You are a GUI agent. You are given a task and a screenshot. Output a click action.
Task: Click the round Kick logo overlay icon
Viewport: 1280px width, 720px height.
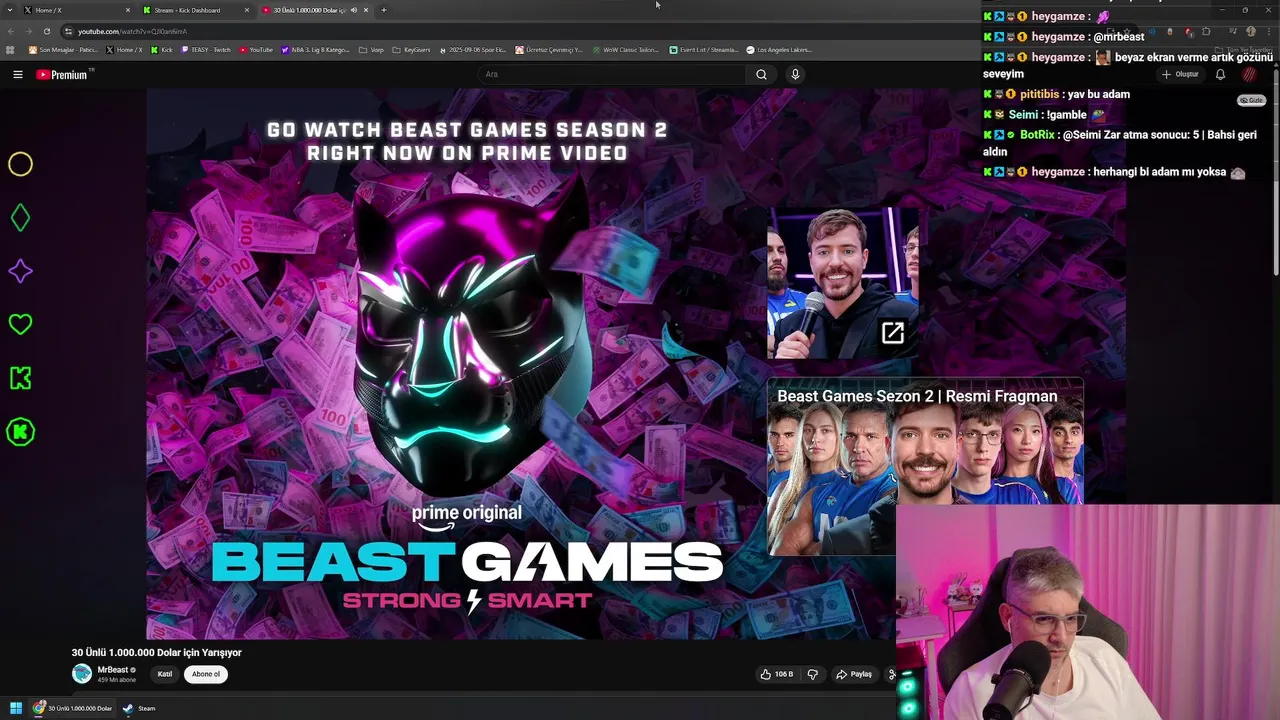(20, 432)
